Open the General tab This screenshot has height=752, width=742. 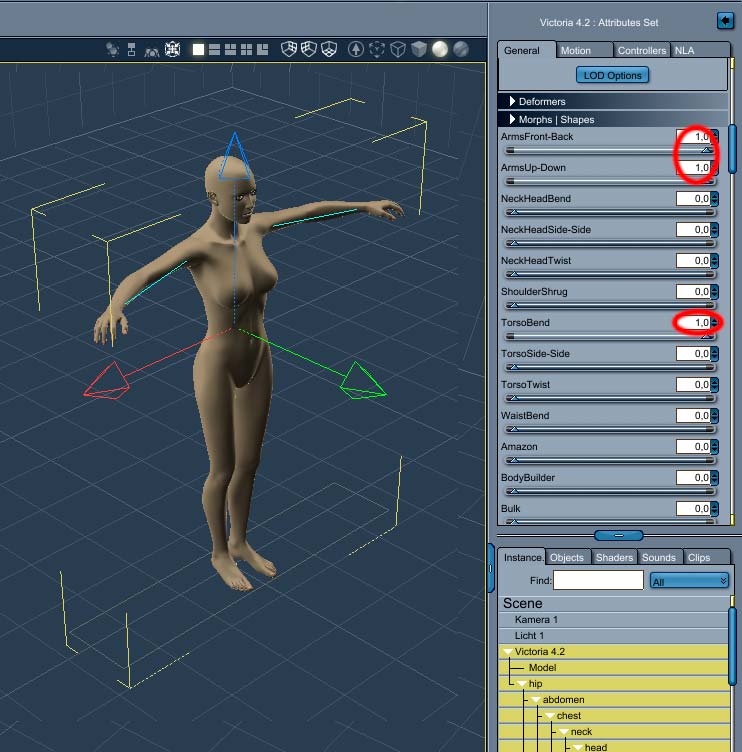click(x=527, y=51)
